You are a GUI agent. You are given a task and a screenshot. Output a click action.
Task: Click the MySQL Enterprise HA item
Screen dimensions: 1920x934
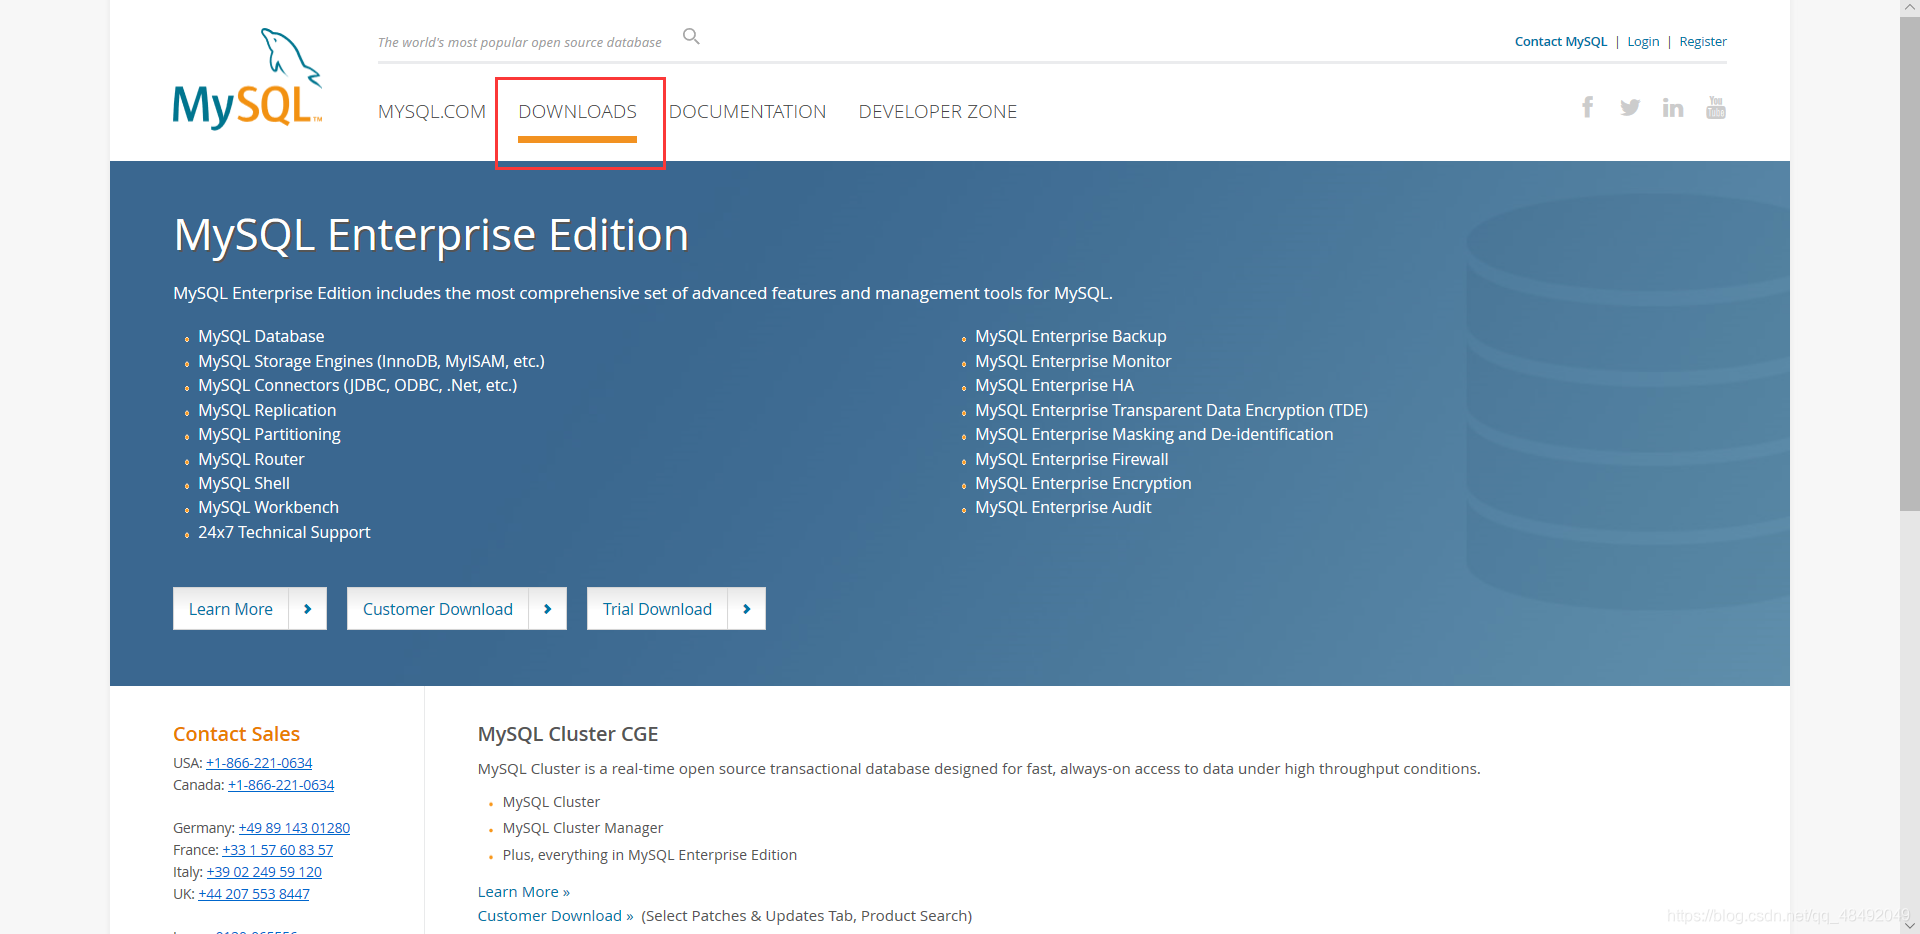1054,386
